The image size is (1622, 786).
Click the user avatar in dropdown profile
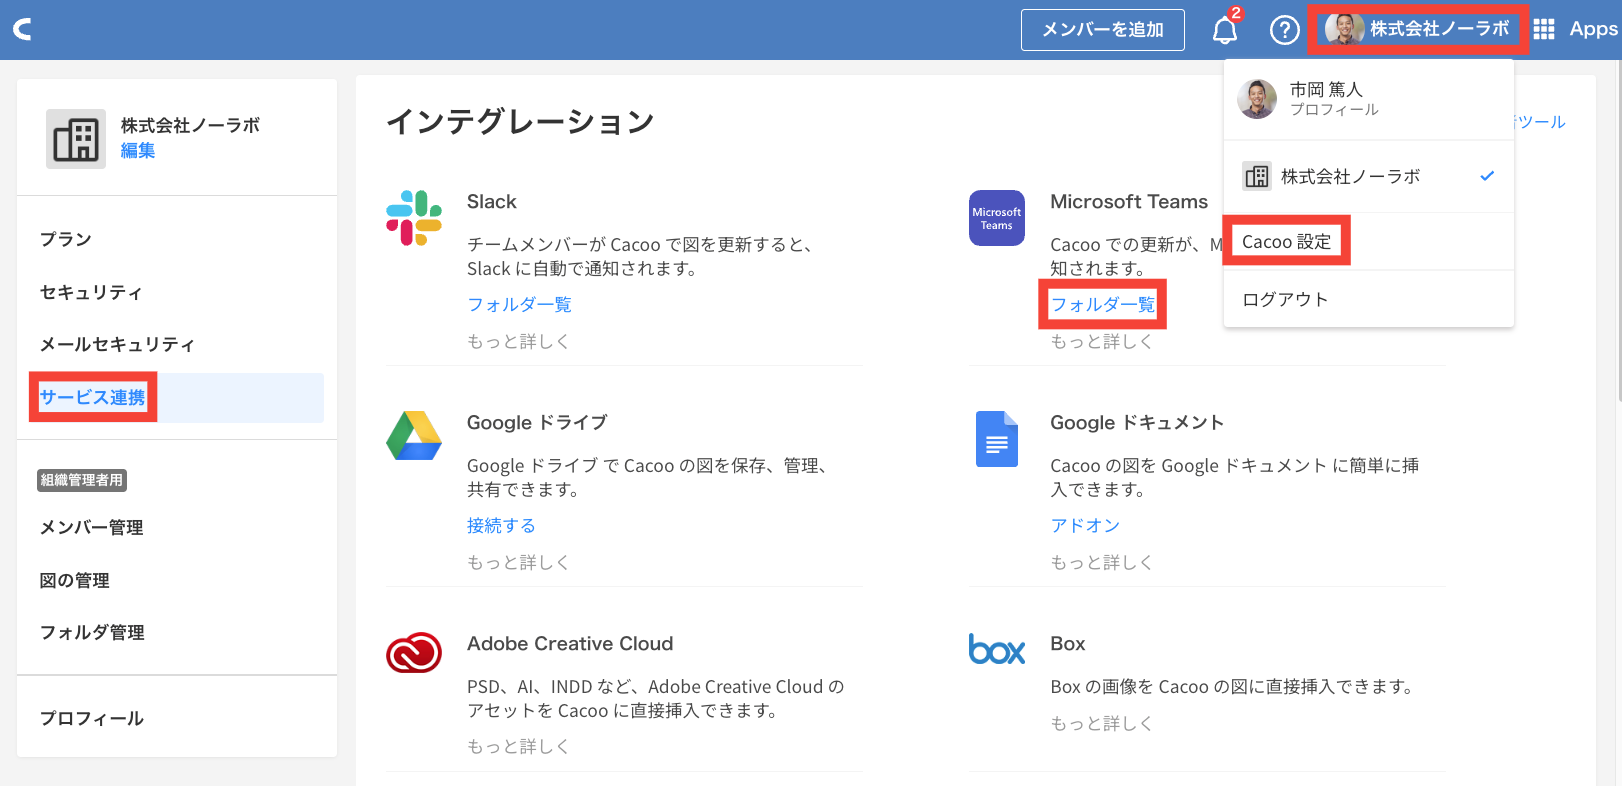tap(1257, 99)
